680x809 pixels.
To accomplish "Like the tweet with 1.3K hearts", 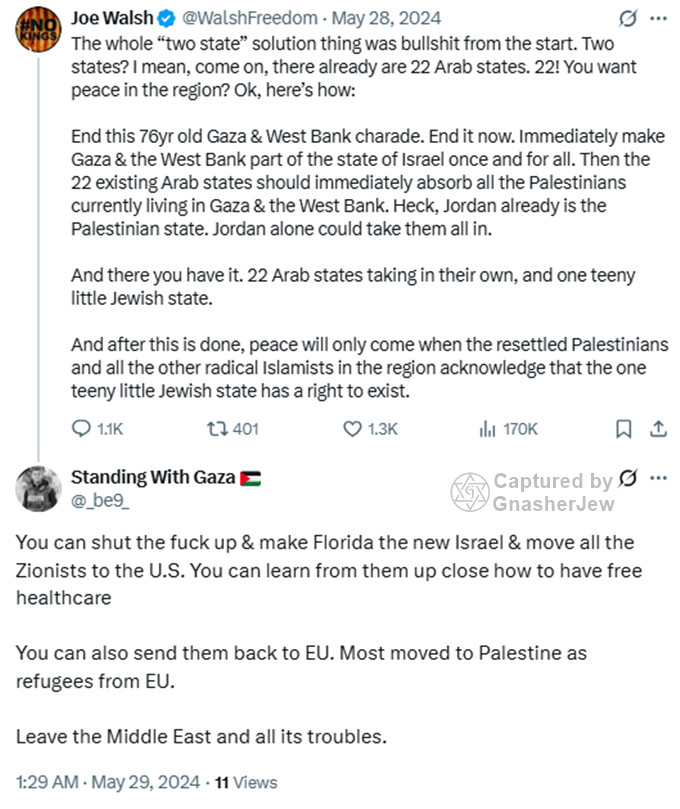I will point(352,428).
